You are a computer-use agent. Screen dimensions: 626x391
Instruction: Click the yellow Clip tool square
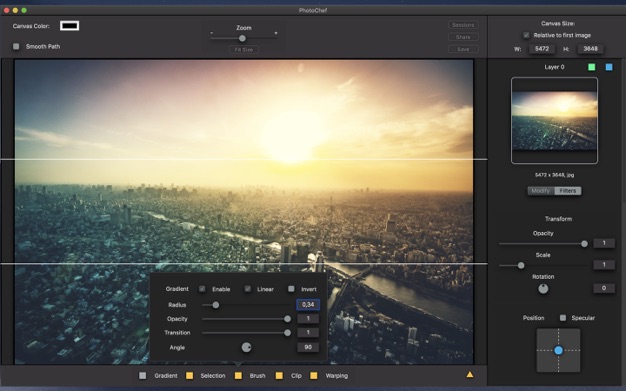pyautogui.click(x=279, y=376)
